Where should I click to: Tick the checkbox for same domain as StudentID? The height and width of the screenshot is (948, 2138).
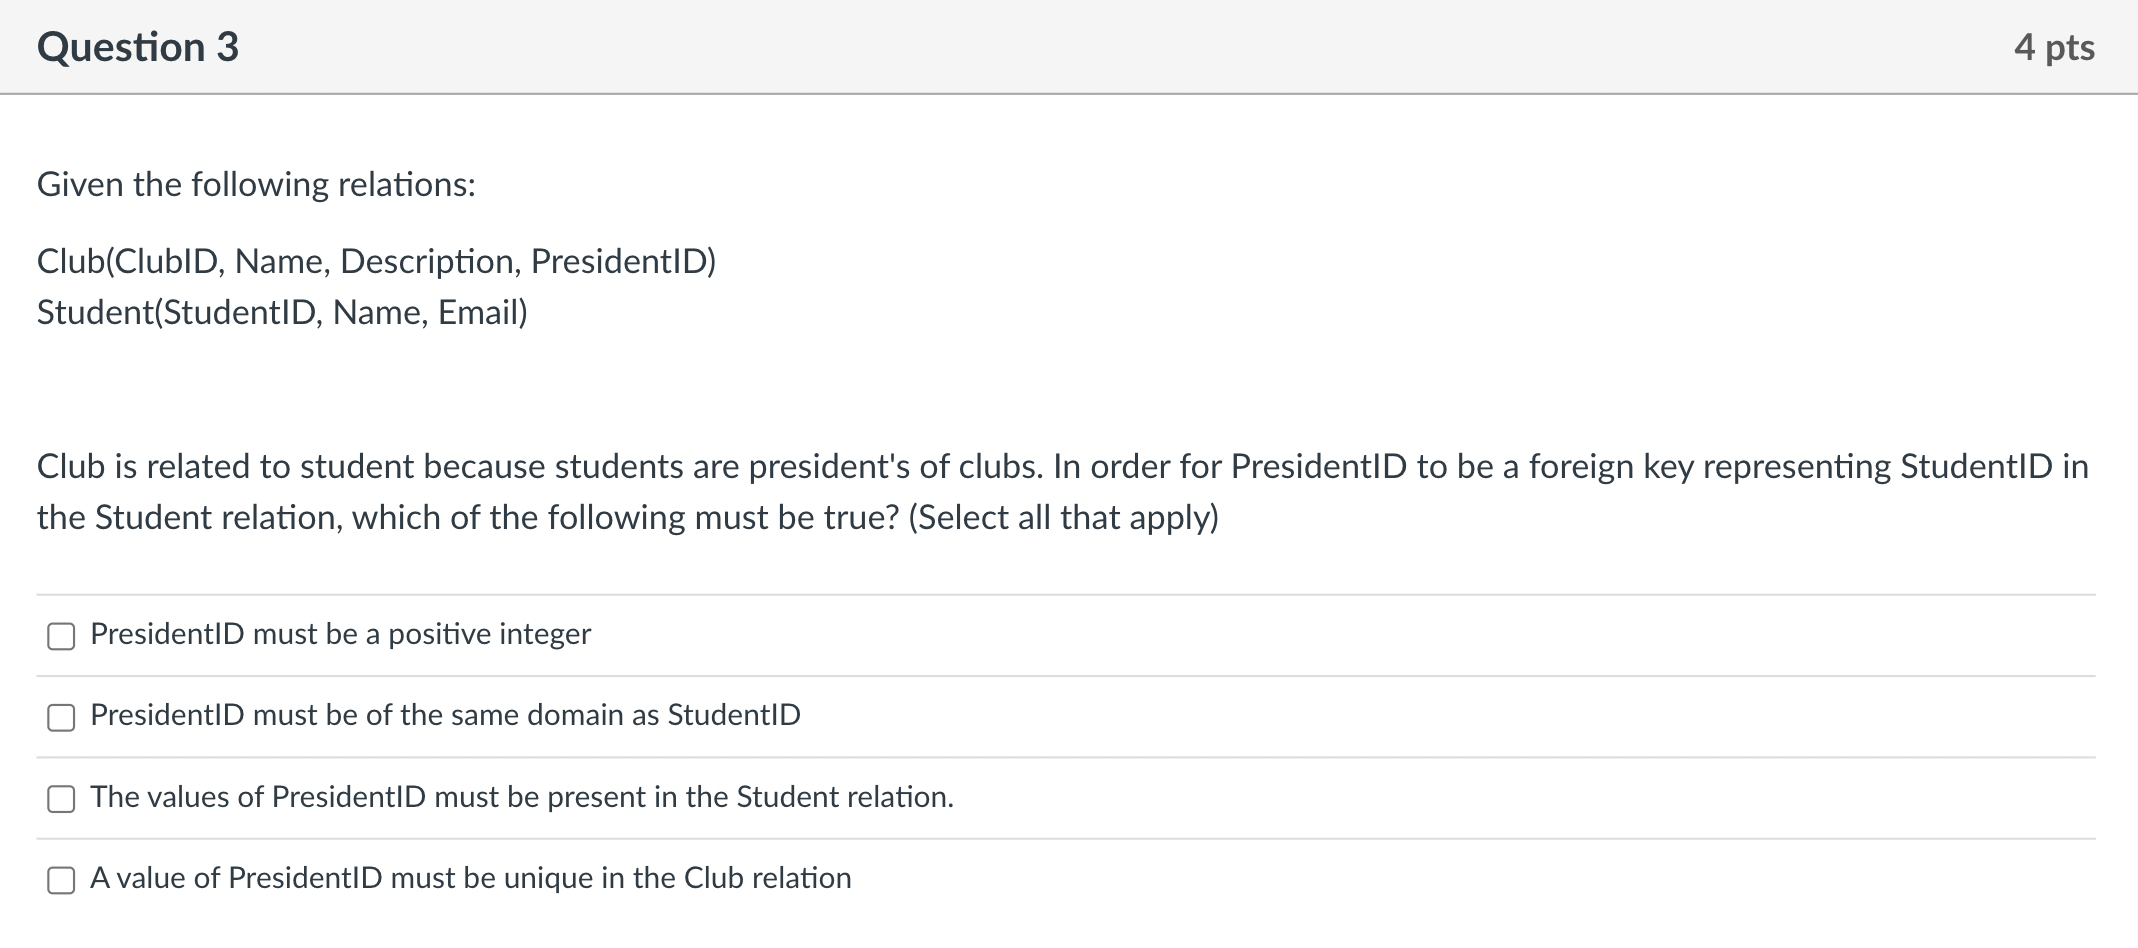(x=61, y=717)
